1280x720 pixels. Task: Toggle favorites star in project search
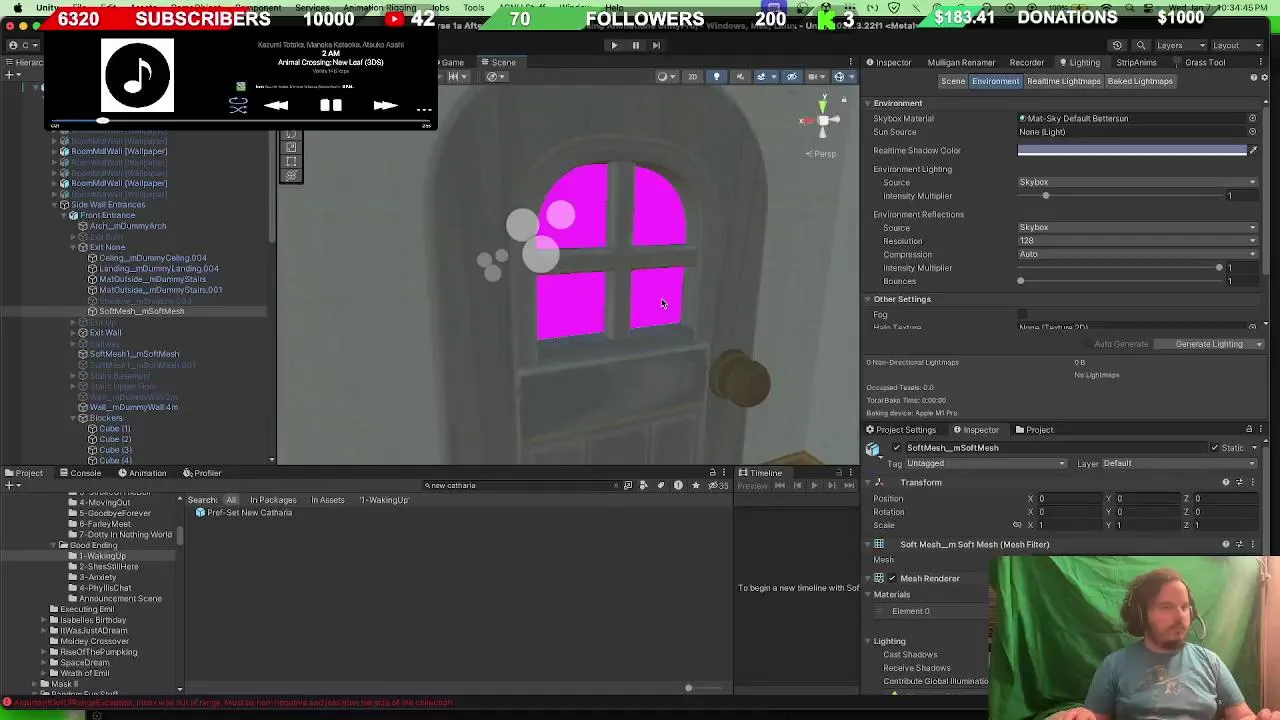point(696,486)
